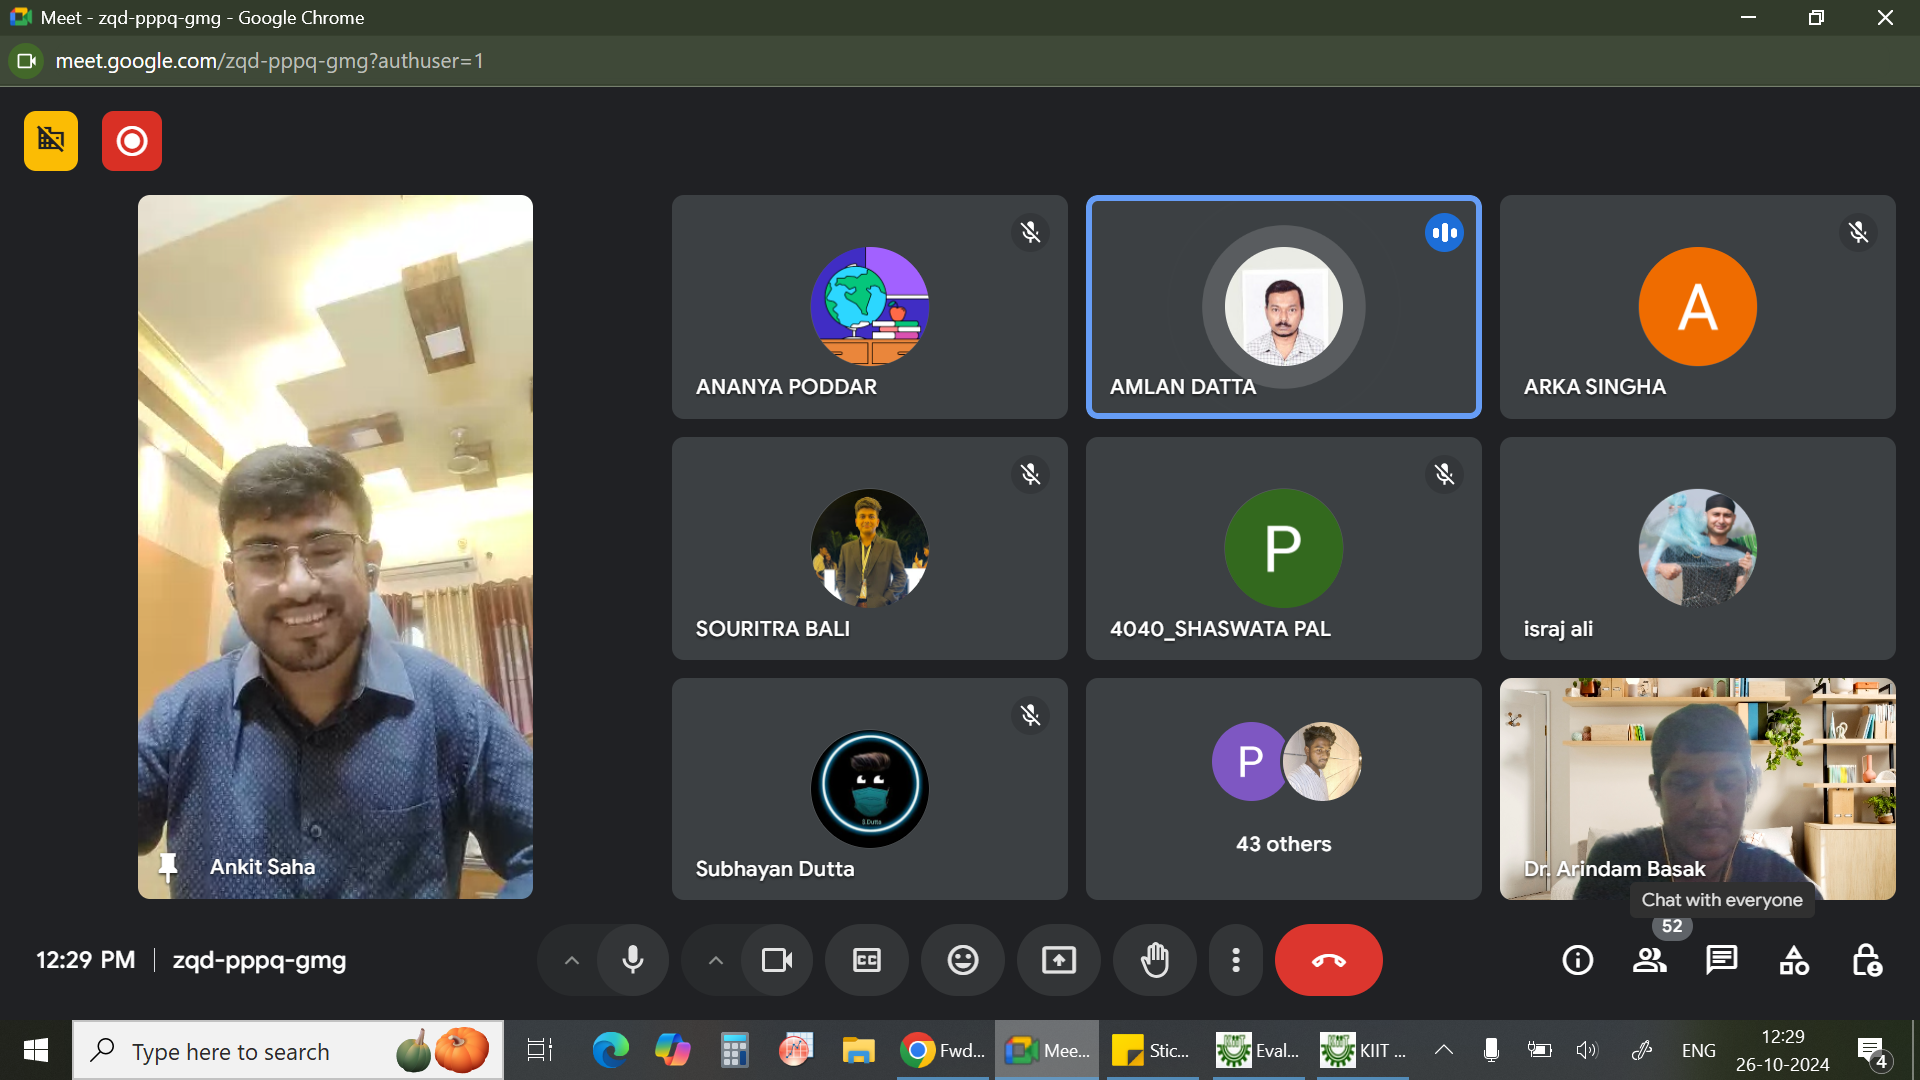
Task: Toggle the camera button
Action: click(x=776, y=960)
